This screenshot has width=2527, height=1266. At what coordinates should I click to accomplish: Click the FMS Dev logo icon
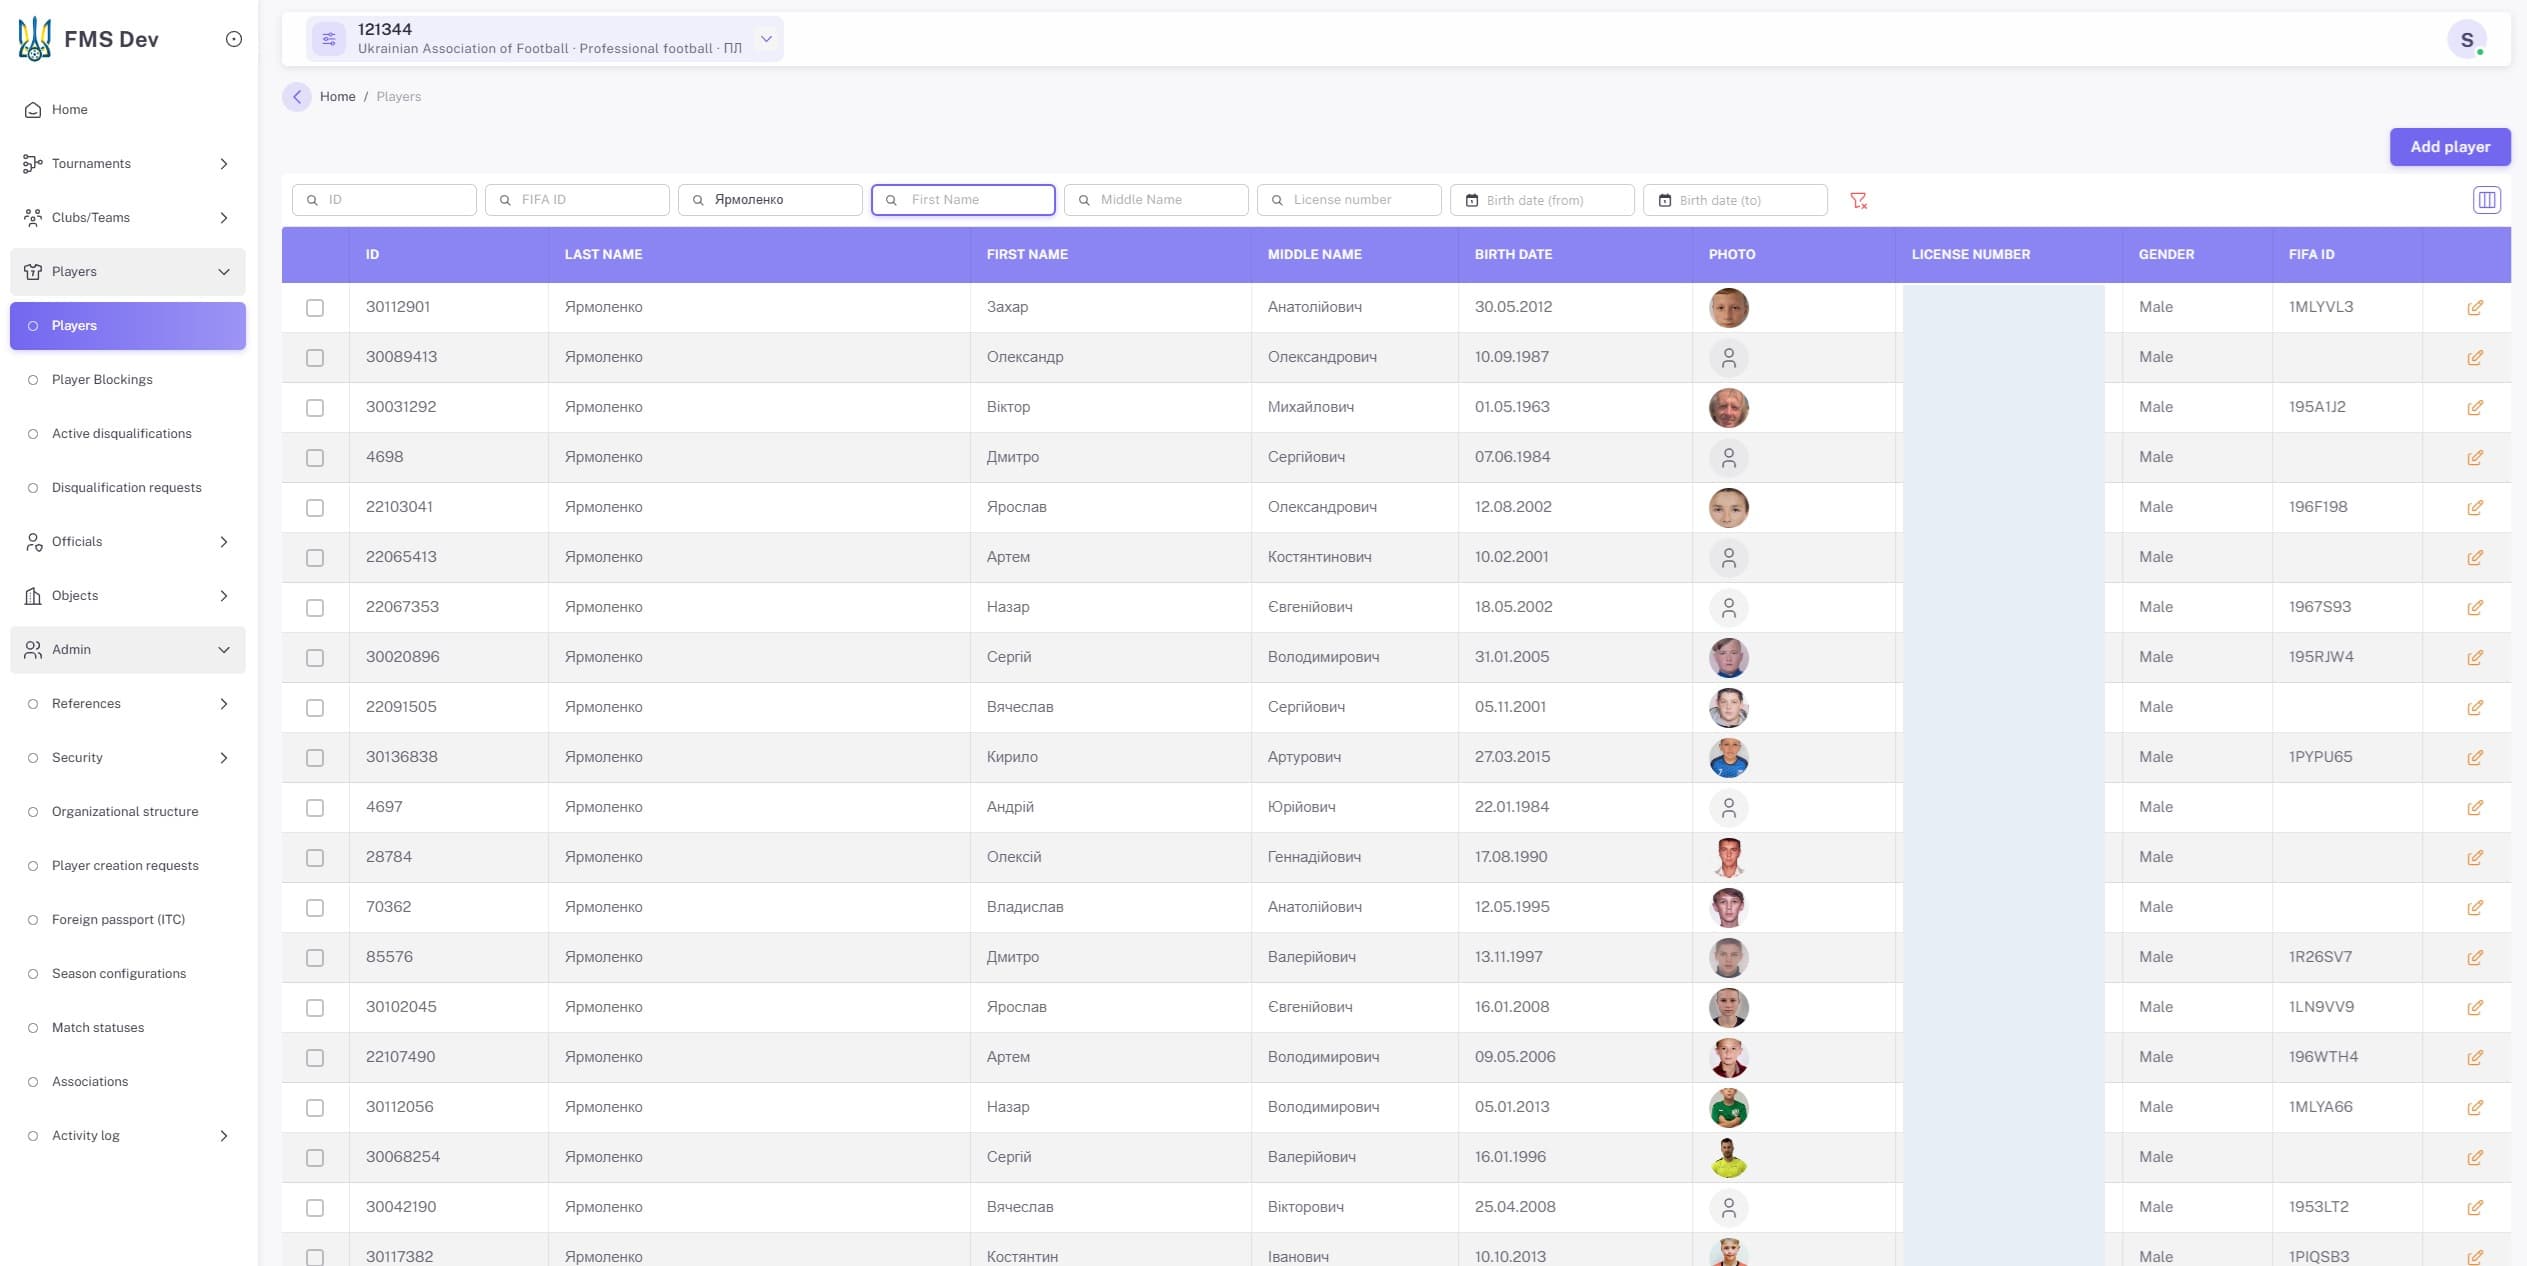coord(35,39)
